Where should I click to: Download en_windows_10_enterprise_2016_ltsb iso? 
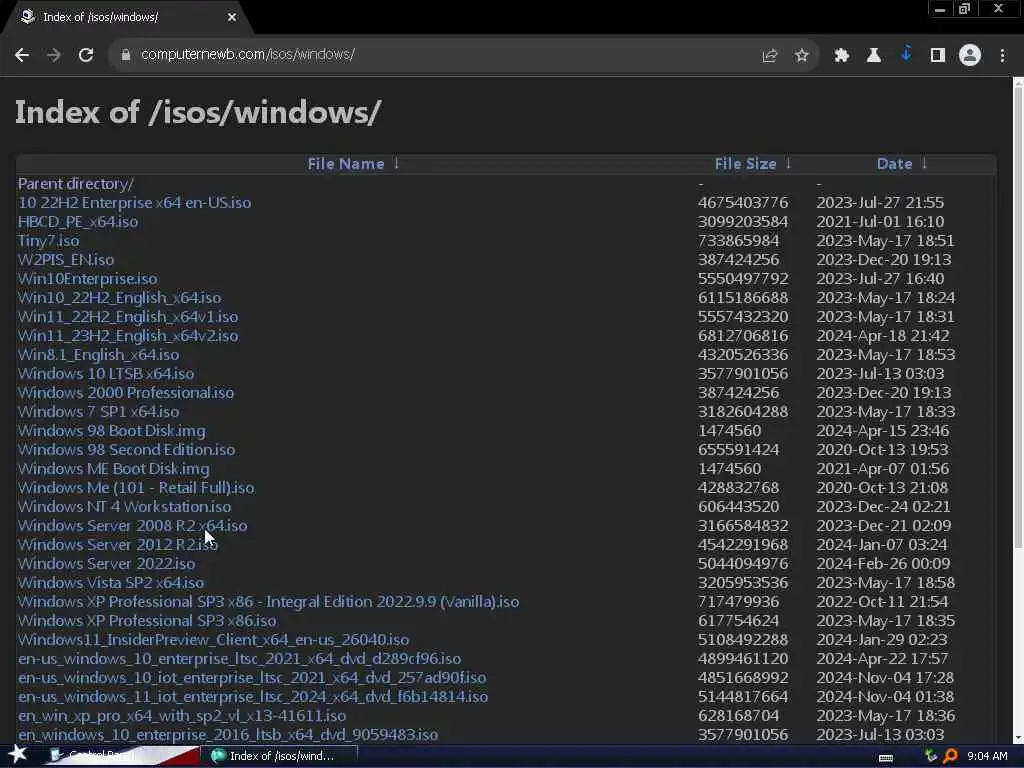tap(228, 735)
